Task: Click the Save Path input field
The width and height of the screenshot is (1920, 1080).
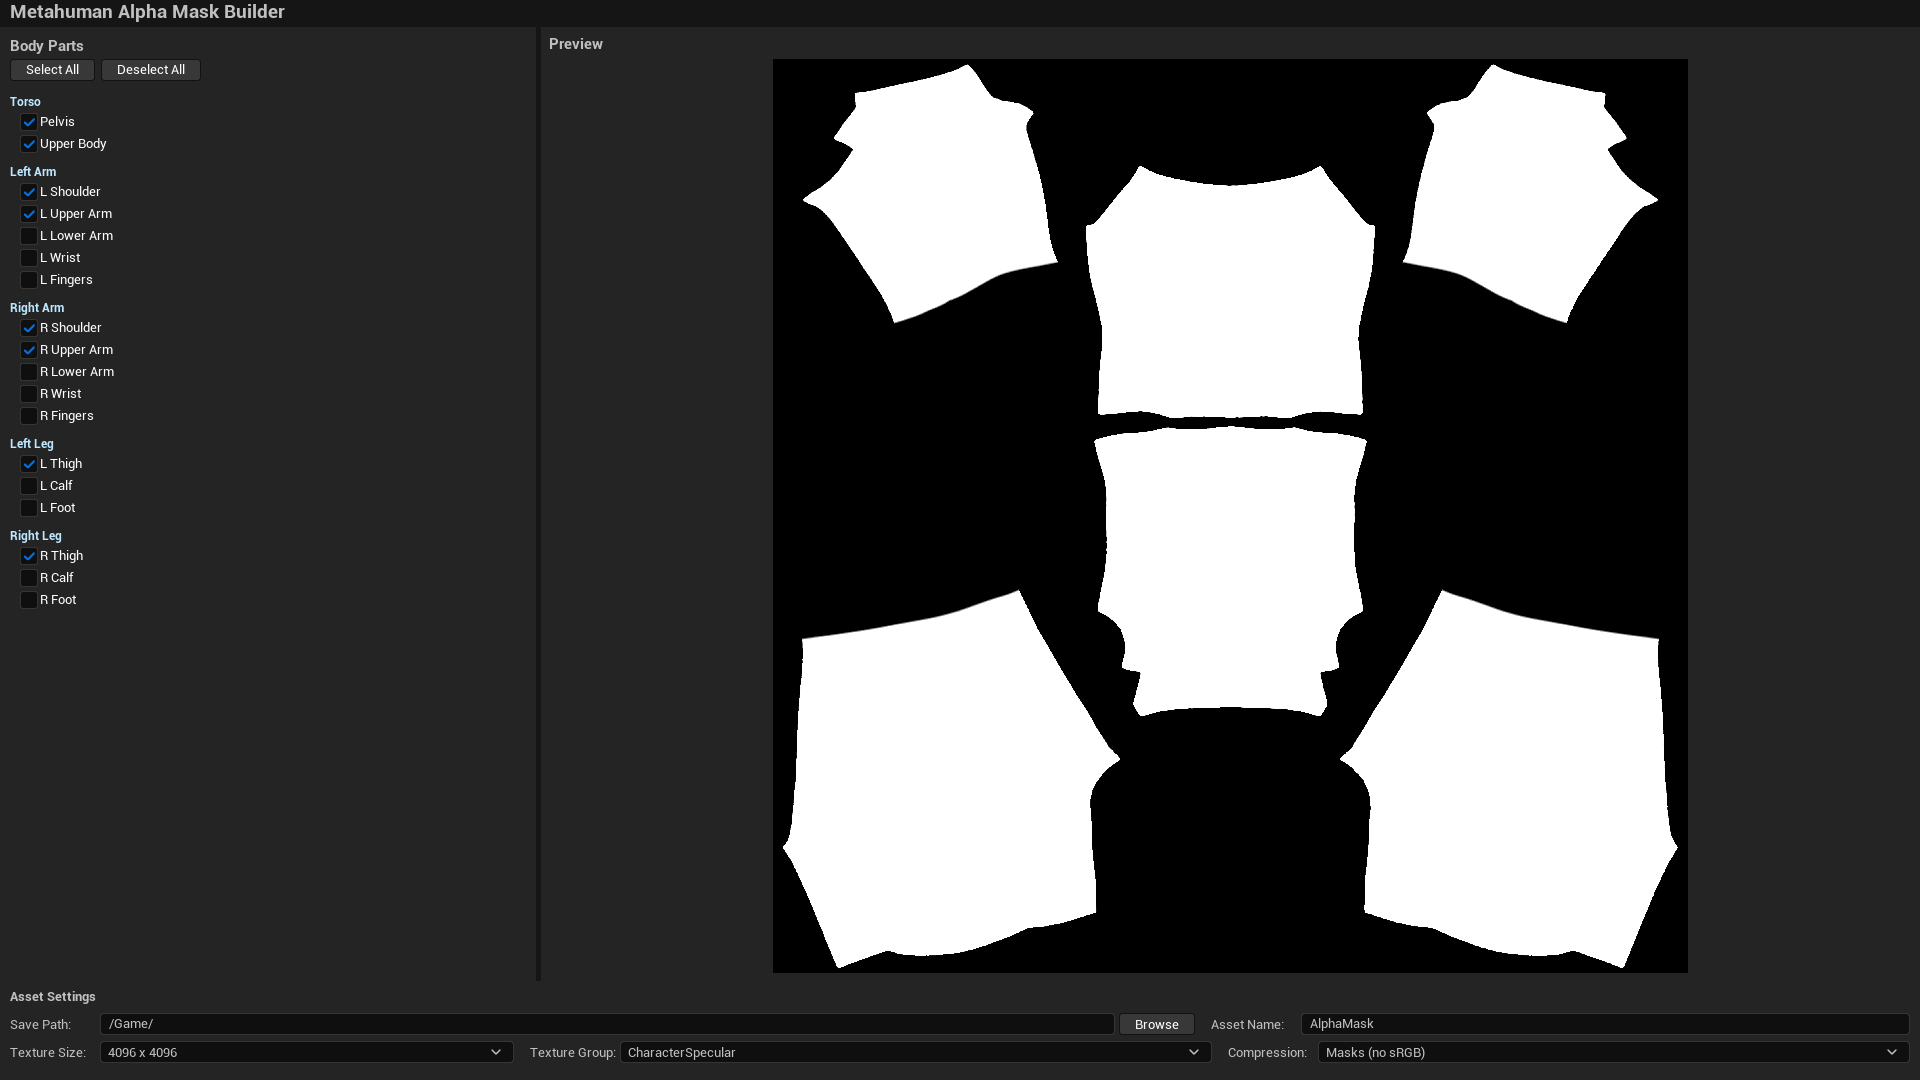Action: tap(607, 1024)
